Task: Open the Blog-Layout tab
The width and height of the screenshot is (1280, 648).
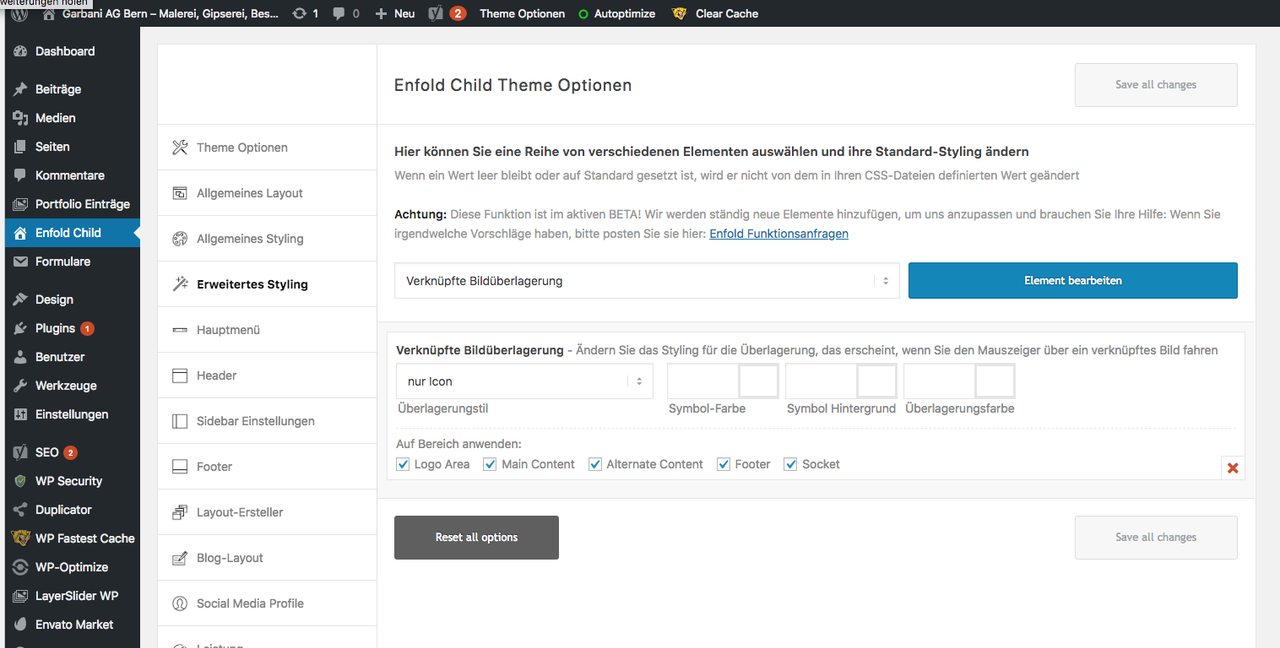Action: (x=267, y=558)
